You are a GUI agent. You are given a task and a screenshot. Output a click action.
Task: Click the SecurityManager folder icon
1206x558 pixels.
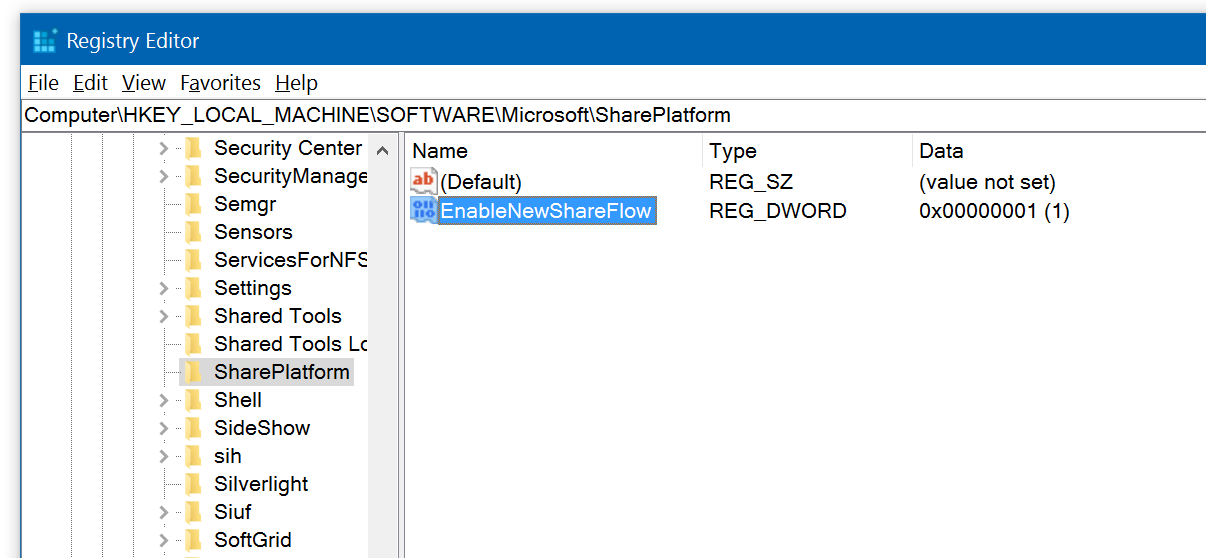[x=193, y=176]
